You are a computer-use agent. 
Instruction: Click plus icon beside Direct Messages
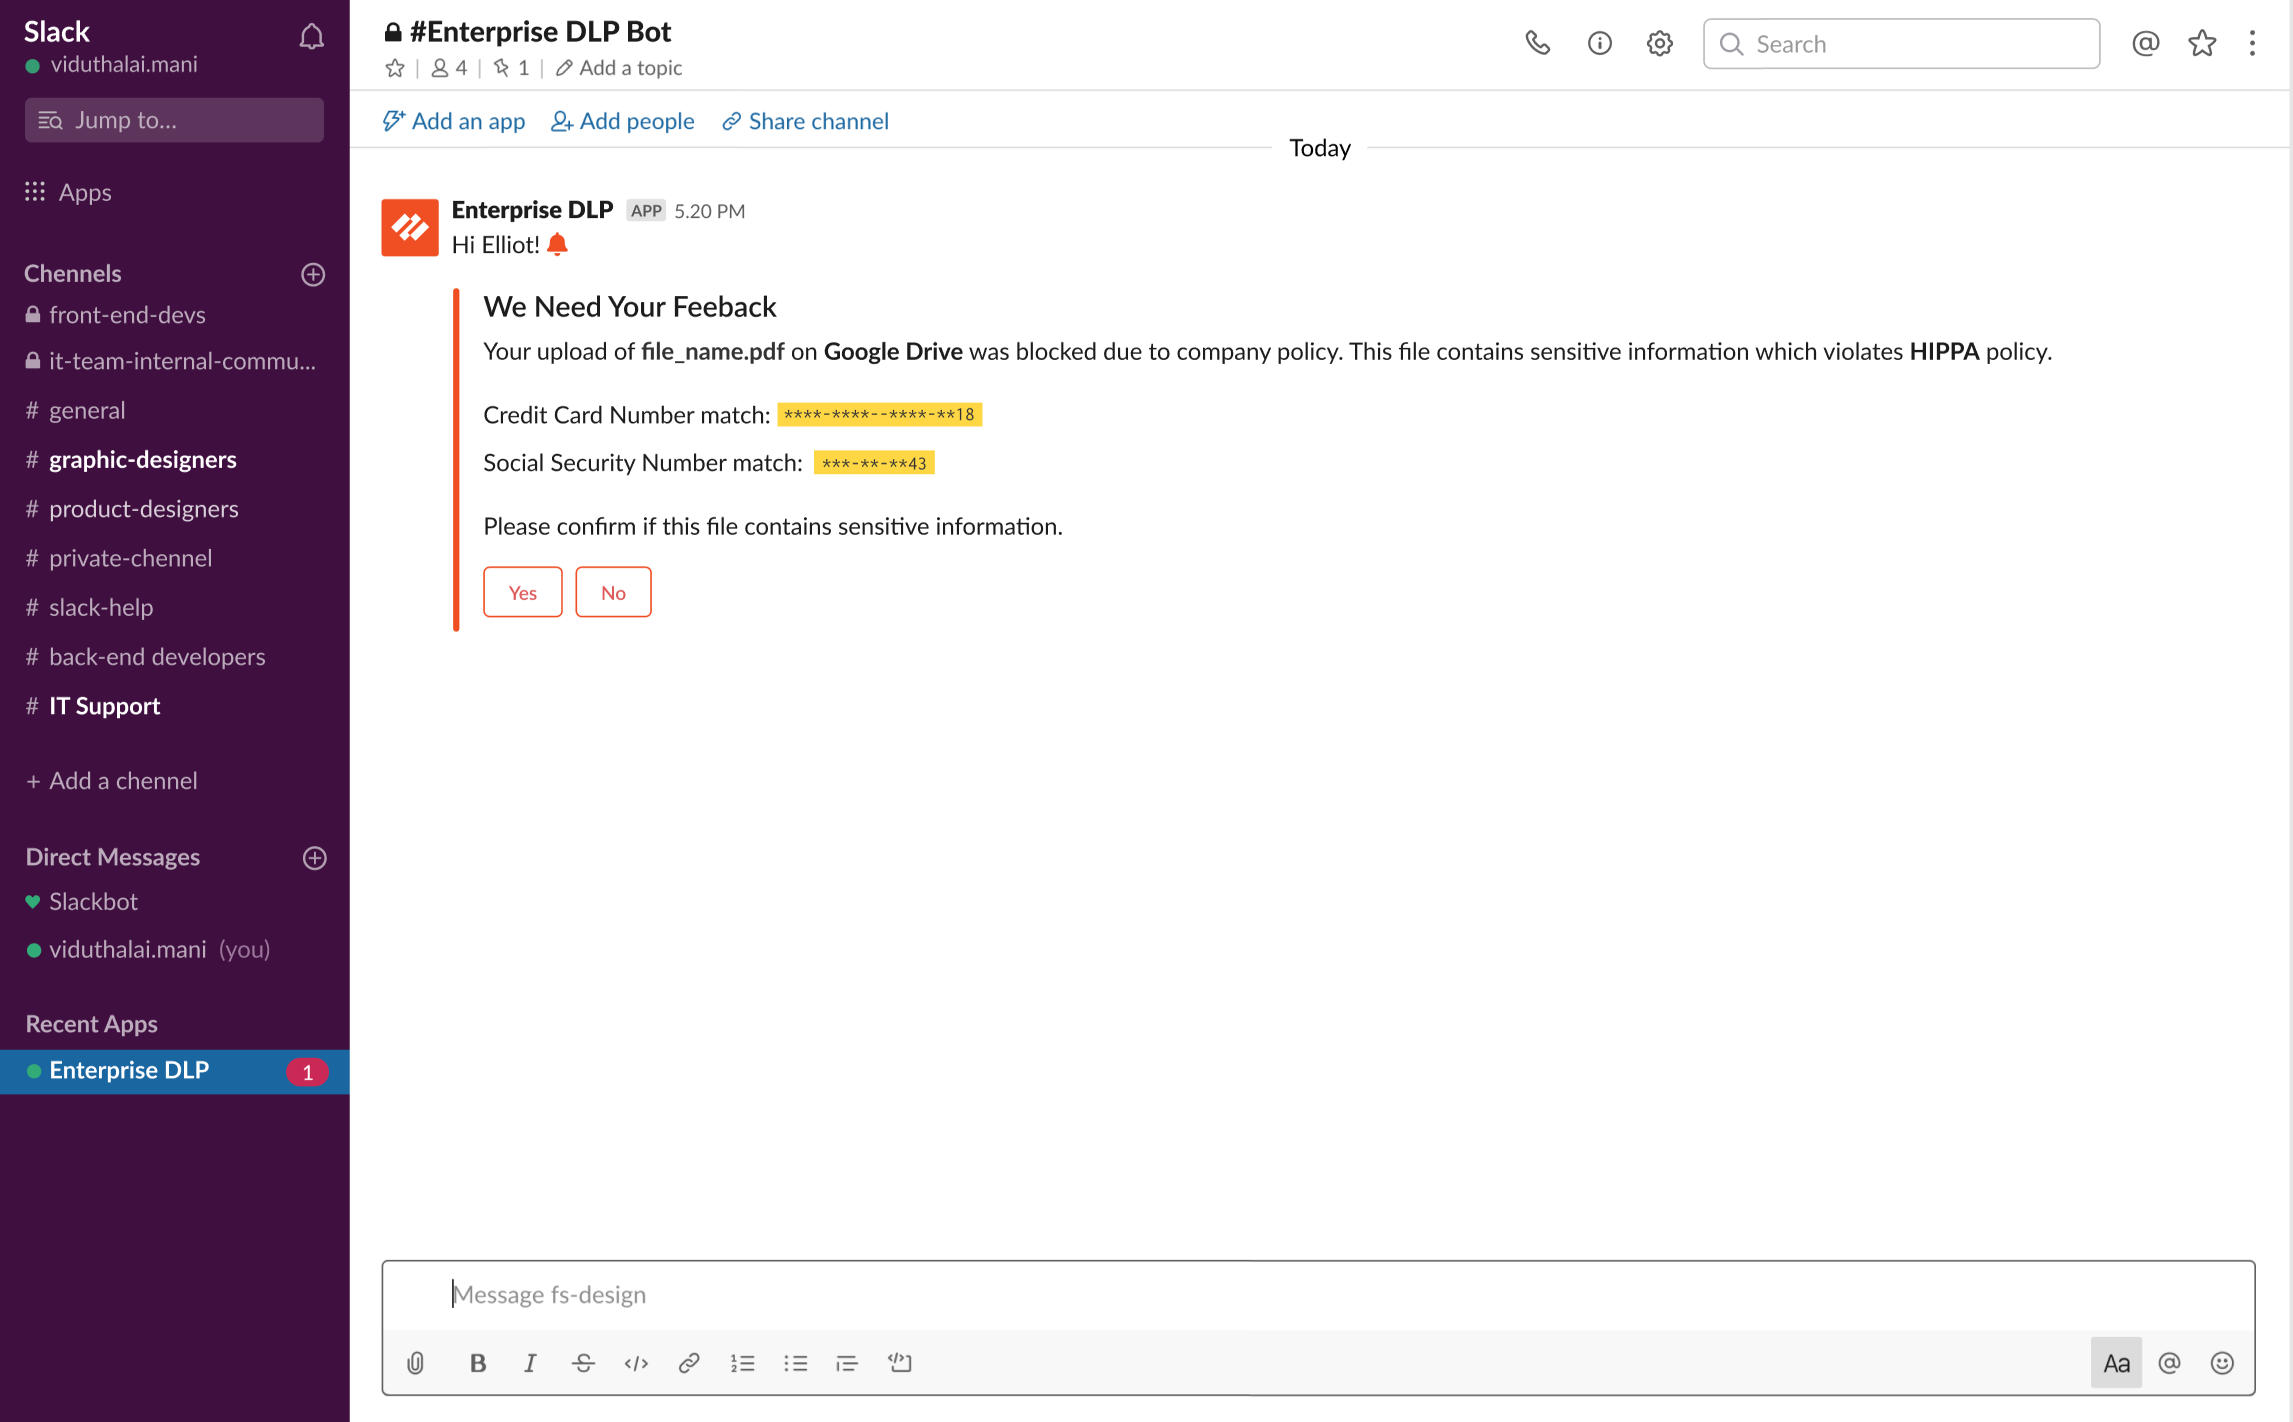(314, 858)
